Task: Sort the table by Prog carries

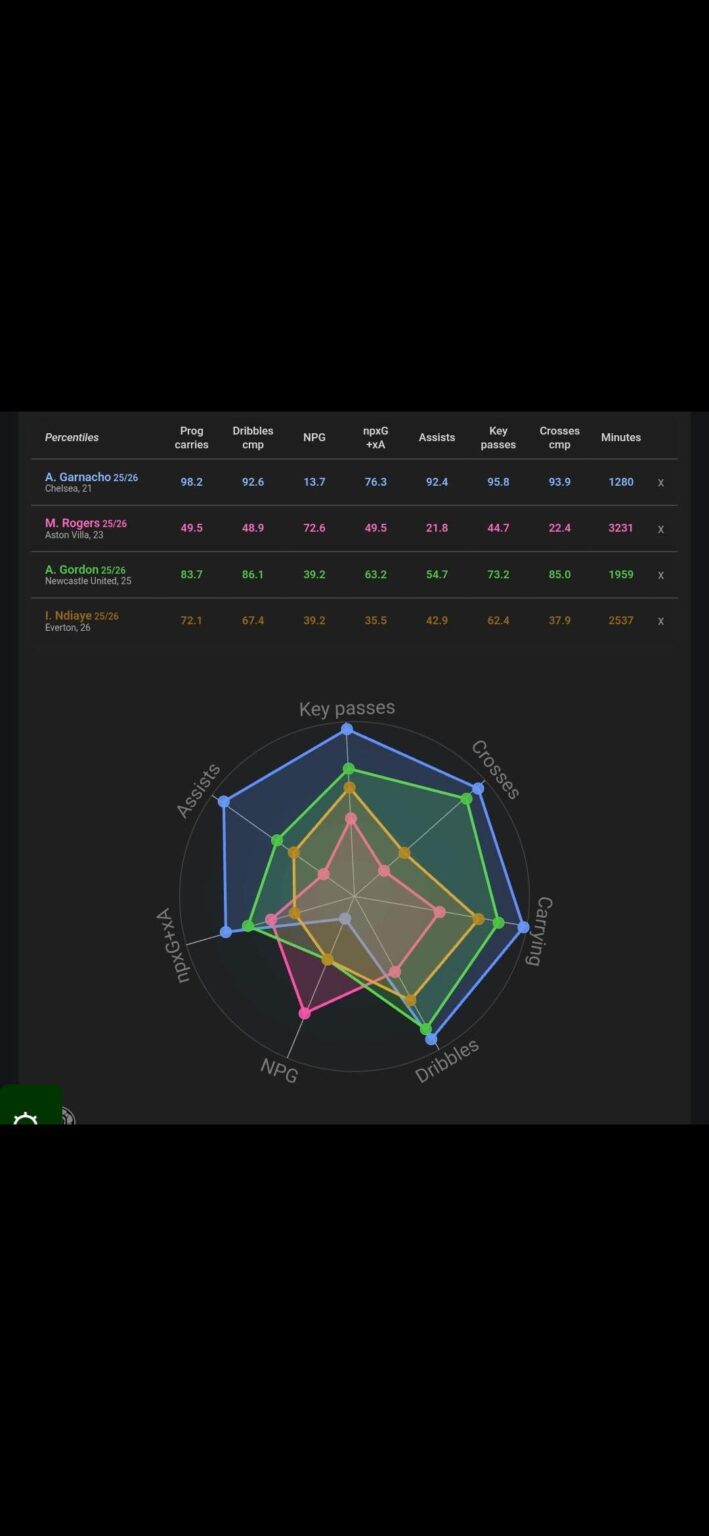Action: 191,437
